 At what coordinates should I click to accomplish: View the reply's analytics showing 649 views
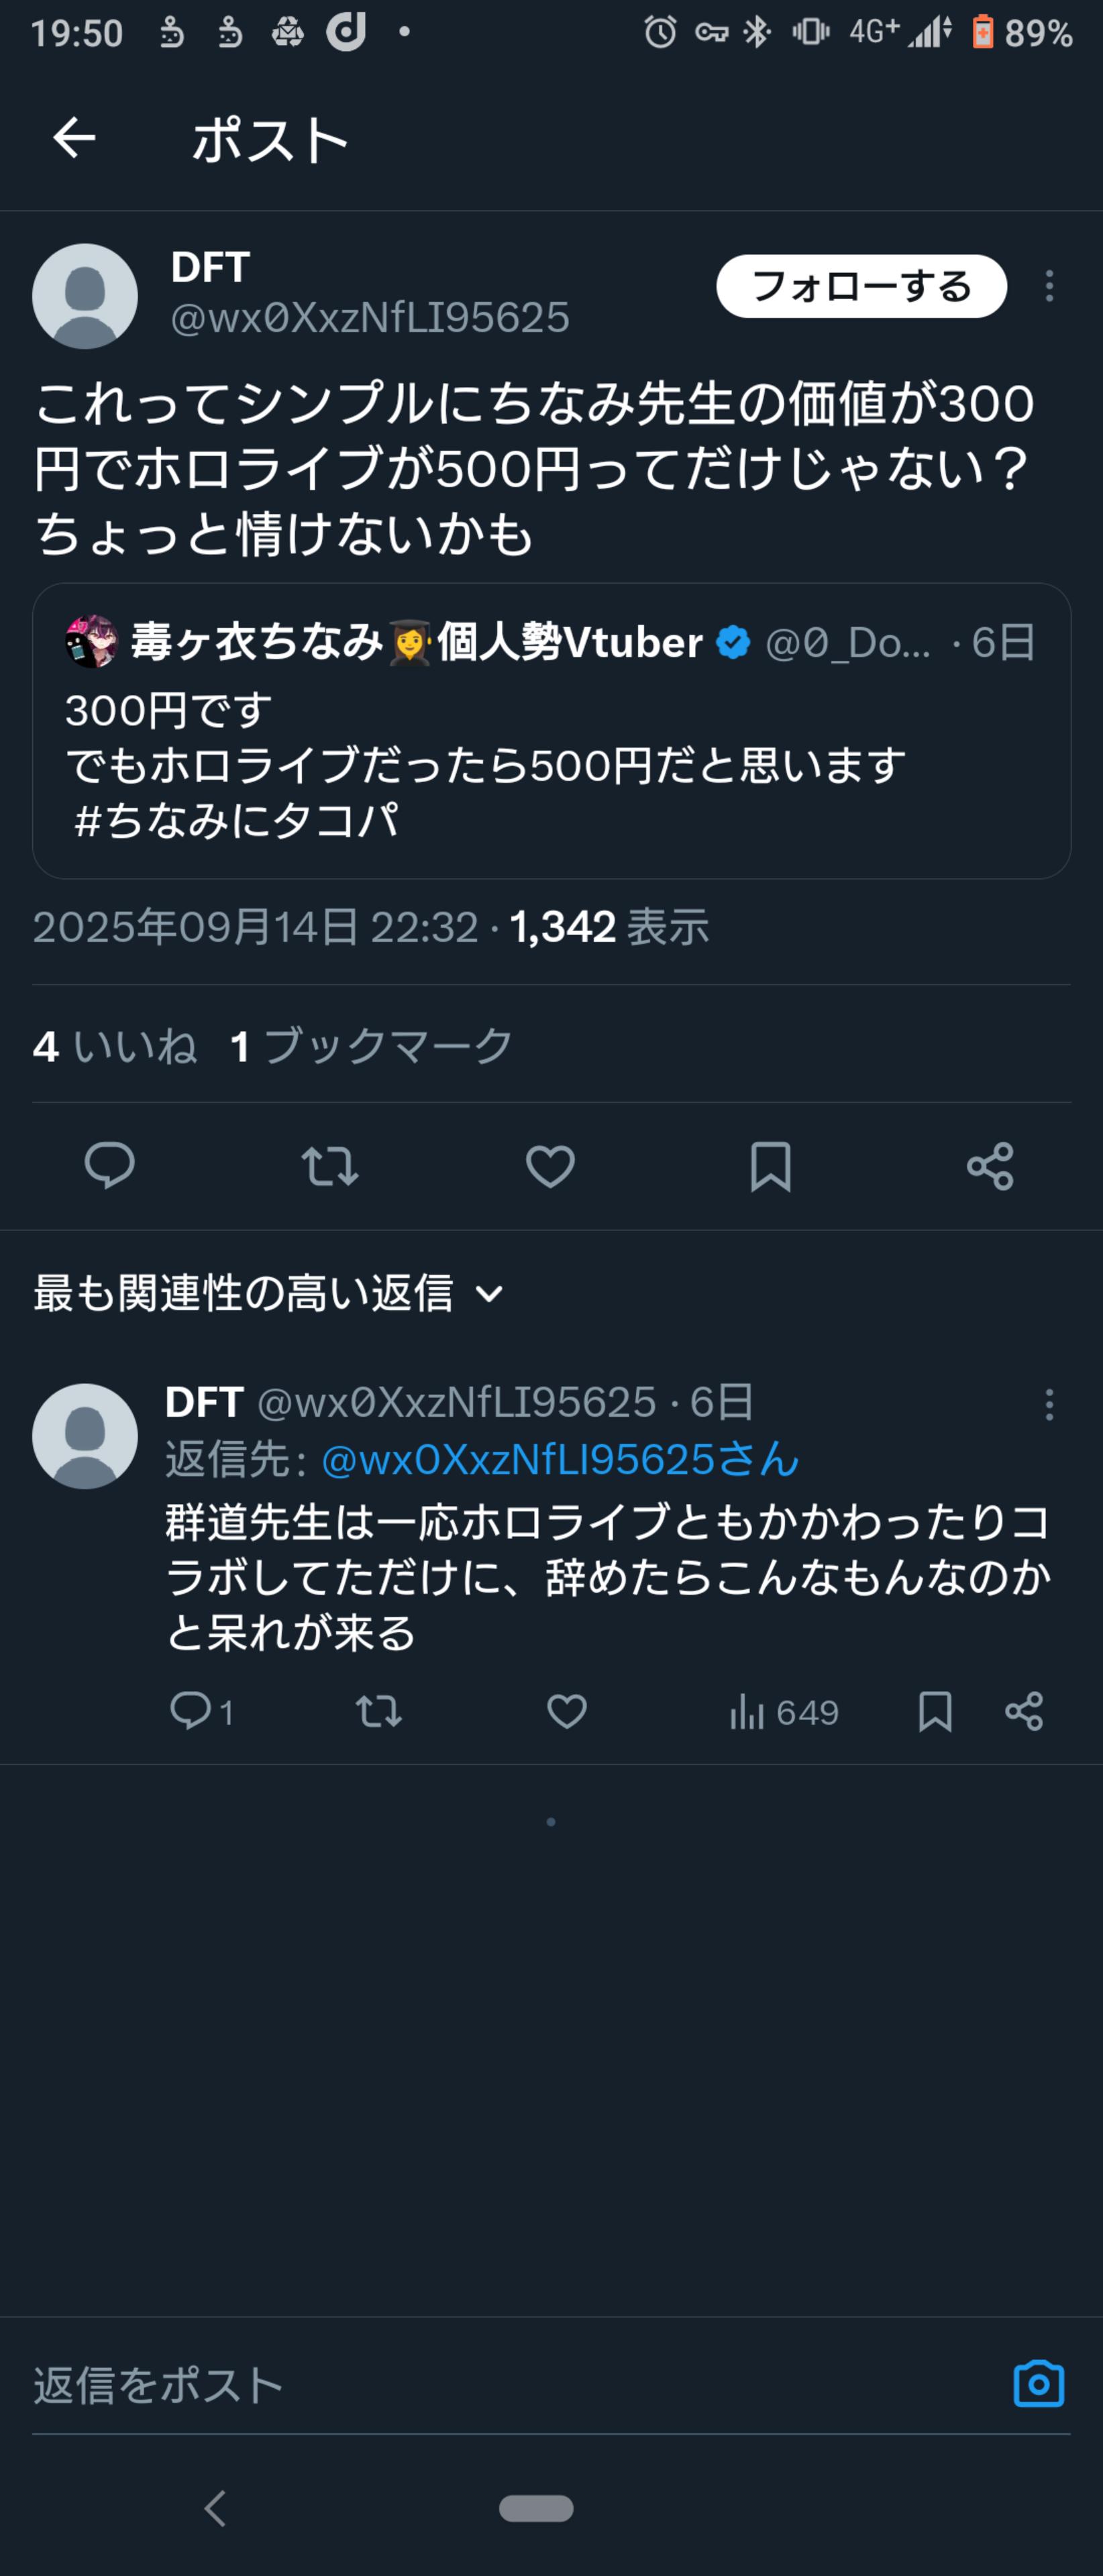(x=784, y=1712)
